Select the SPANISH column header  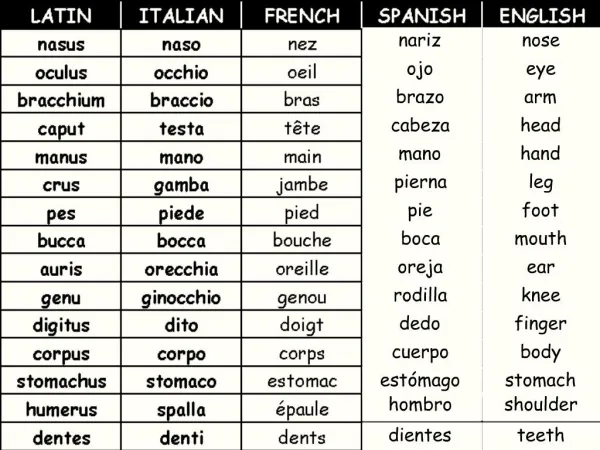(422, 15)
